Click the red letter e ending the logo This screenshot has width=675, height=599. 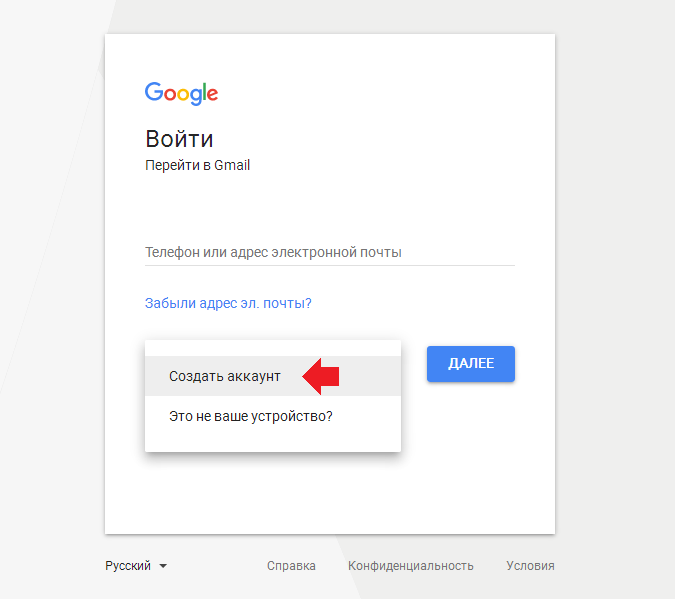coord(212,95)
